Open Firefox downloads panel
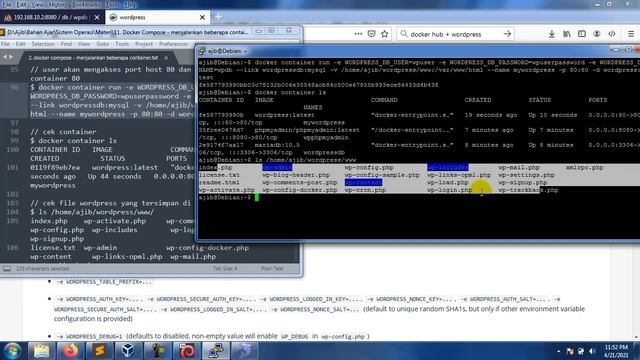The height and width of the screenshot is (360, 640). click(551, 34)
